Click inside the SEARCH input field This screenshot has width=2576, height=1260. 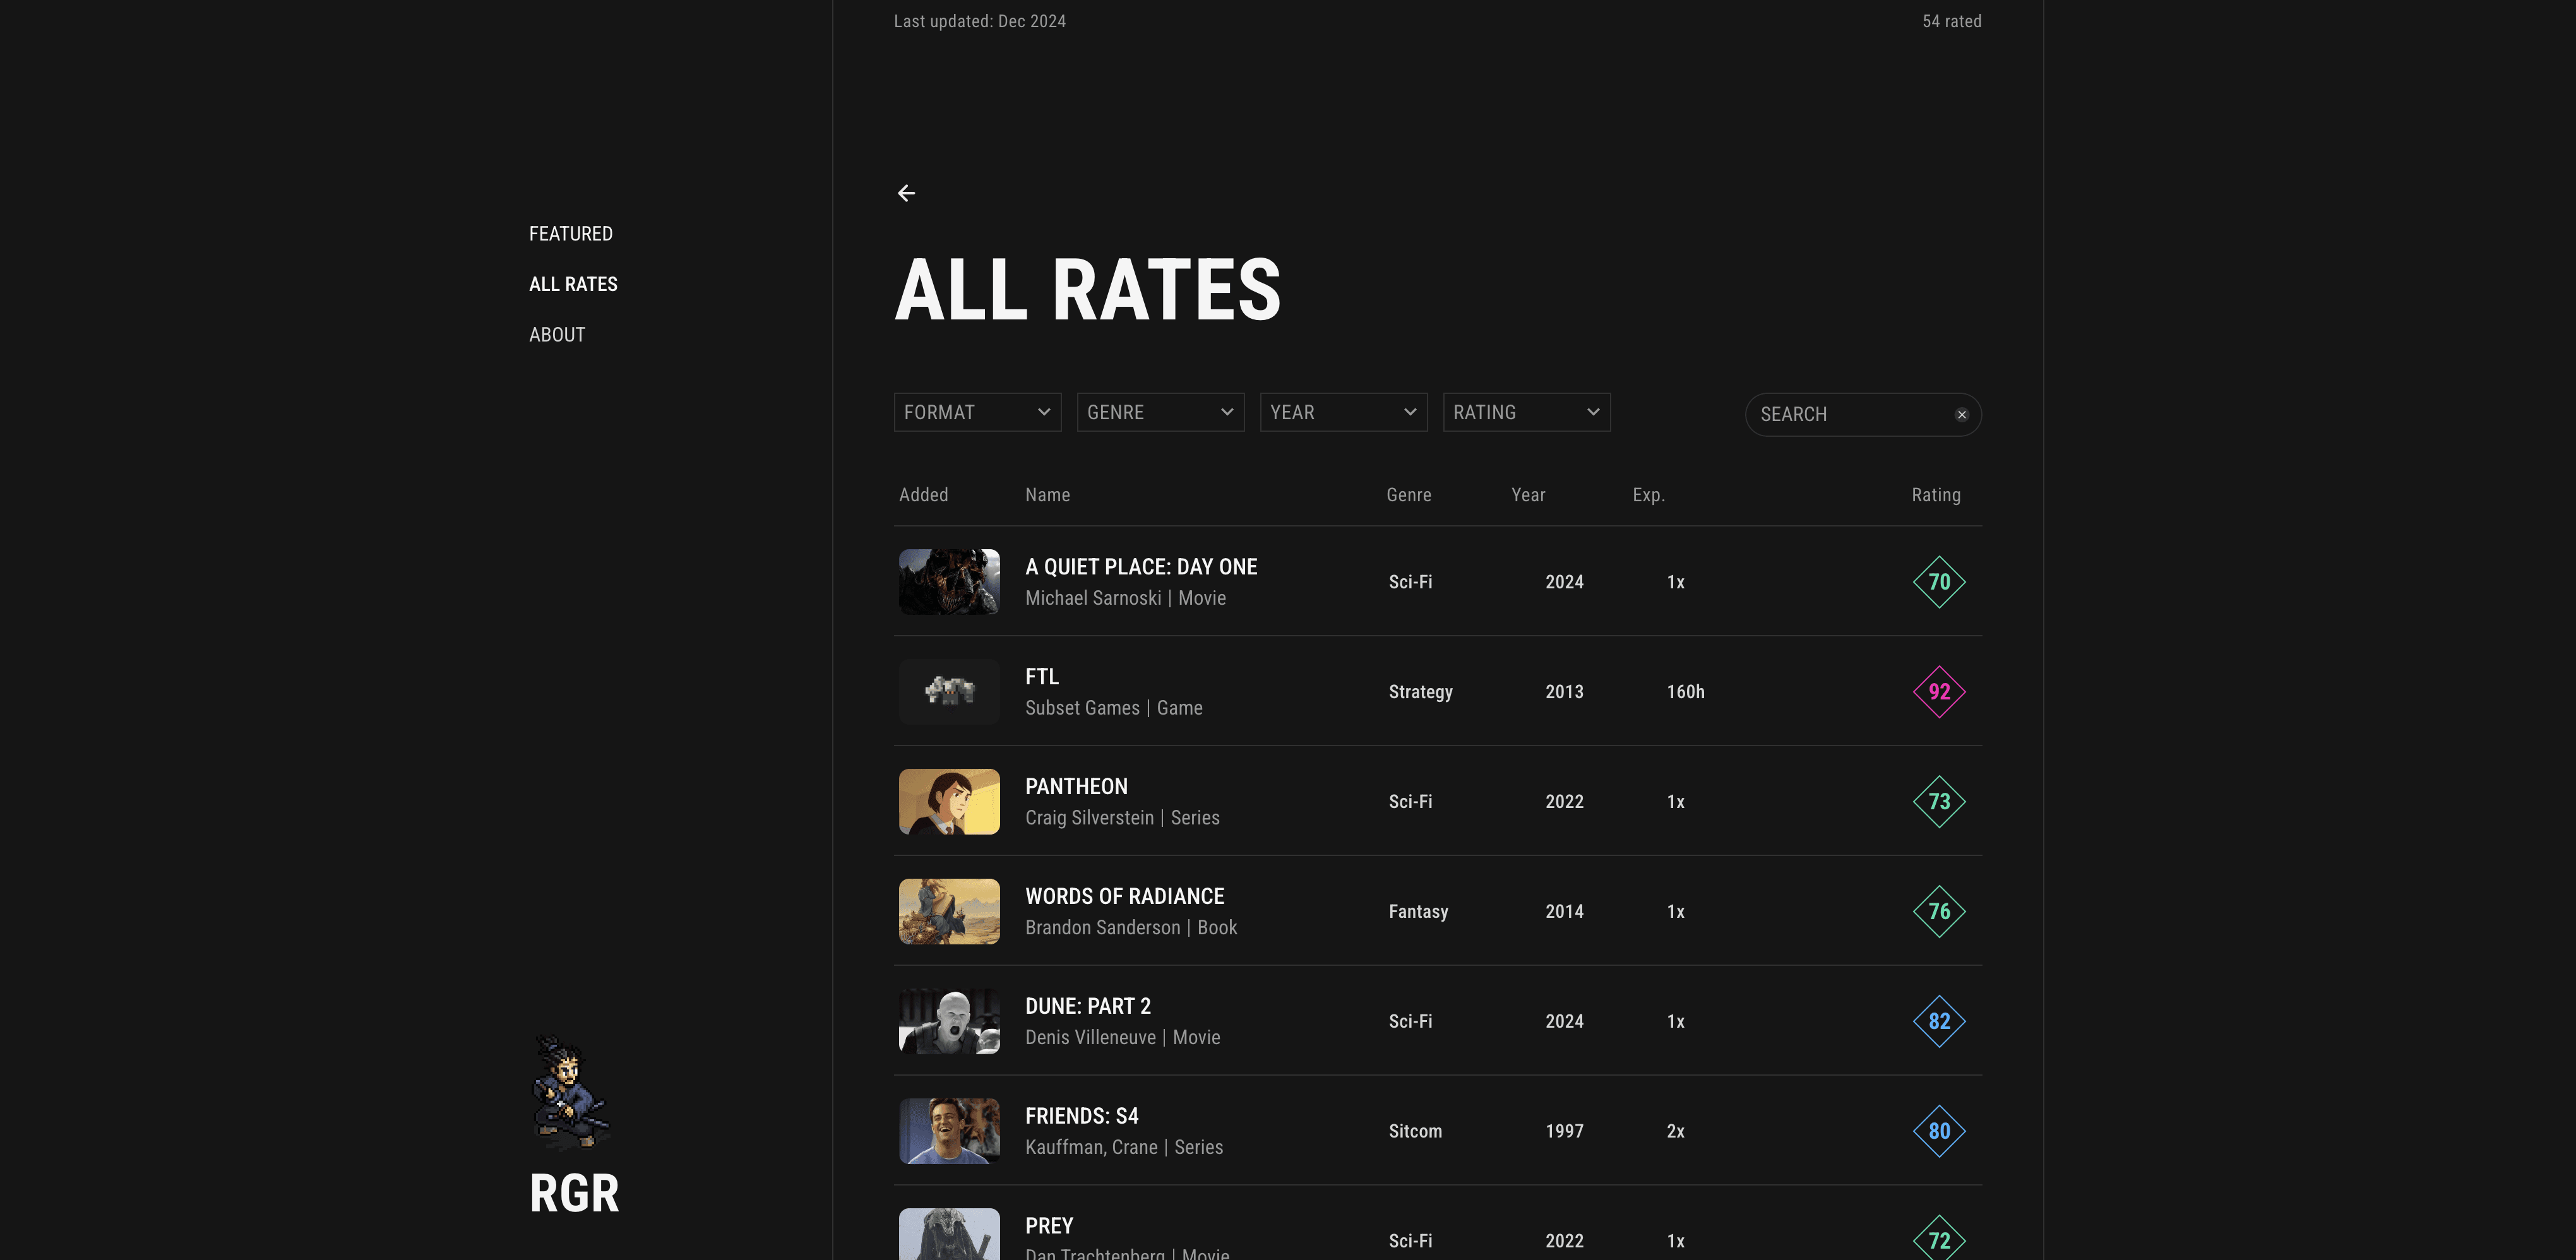1850,413
